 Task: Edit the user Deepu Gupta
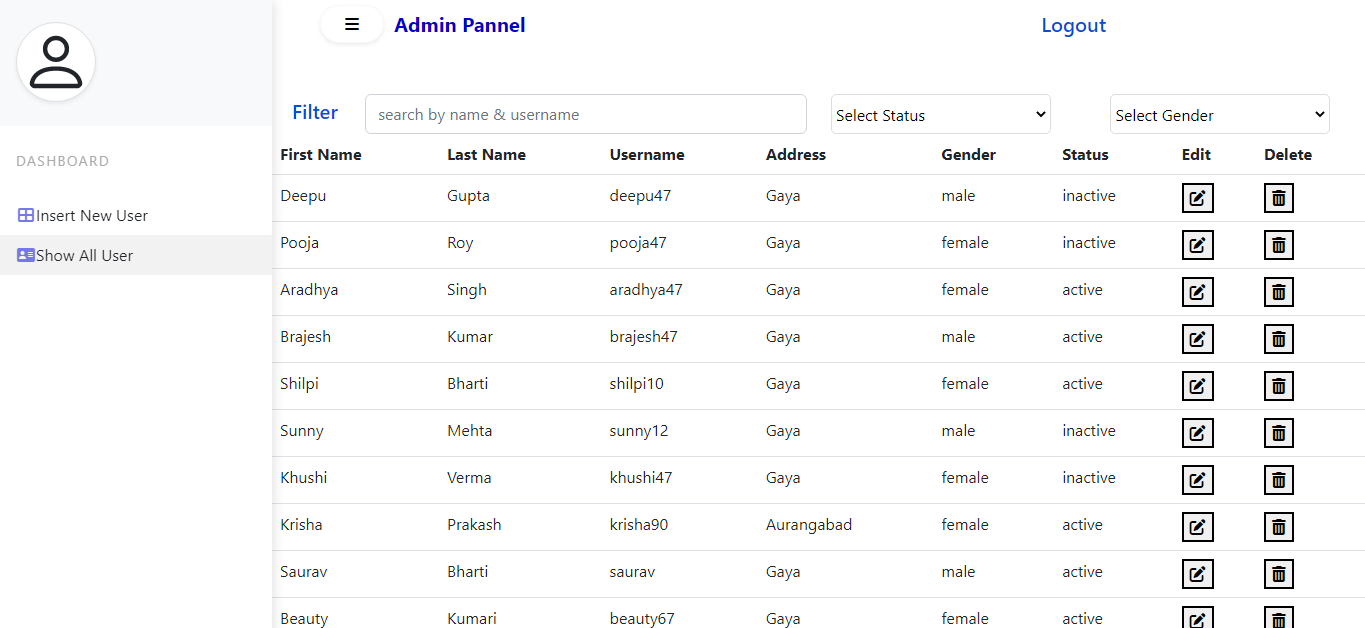coord(1197,197)
